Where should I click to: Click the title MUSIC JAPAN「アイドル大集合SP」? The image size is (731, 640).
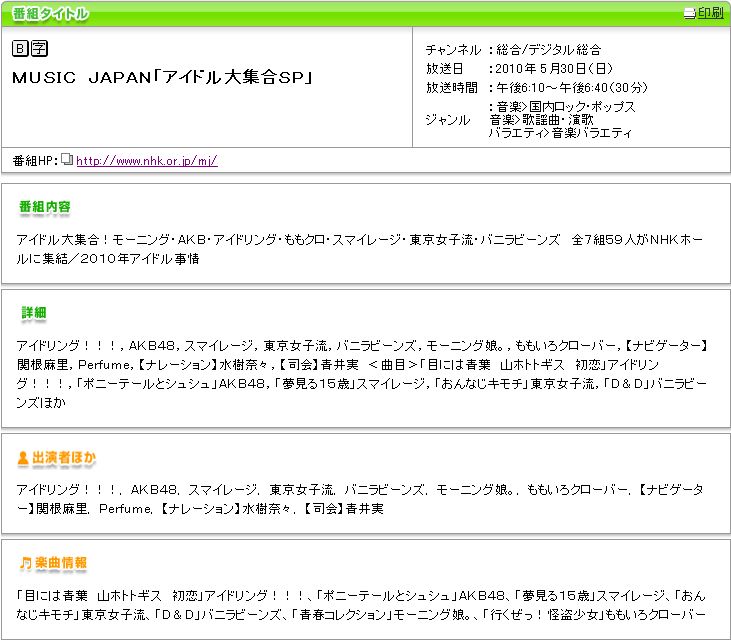click(x=163, y=77)
